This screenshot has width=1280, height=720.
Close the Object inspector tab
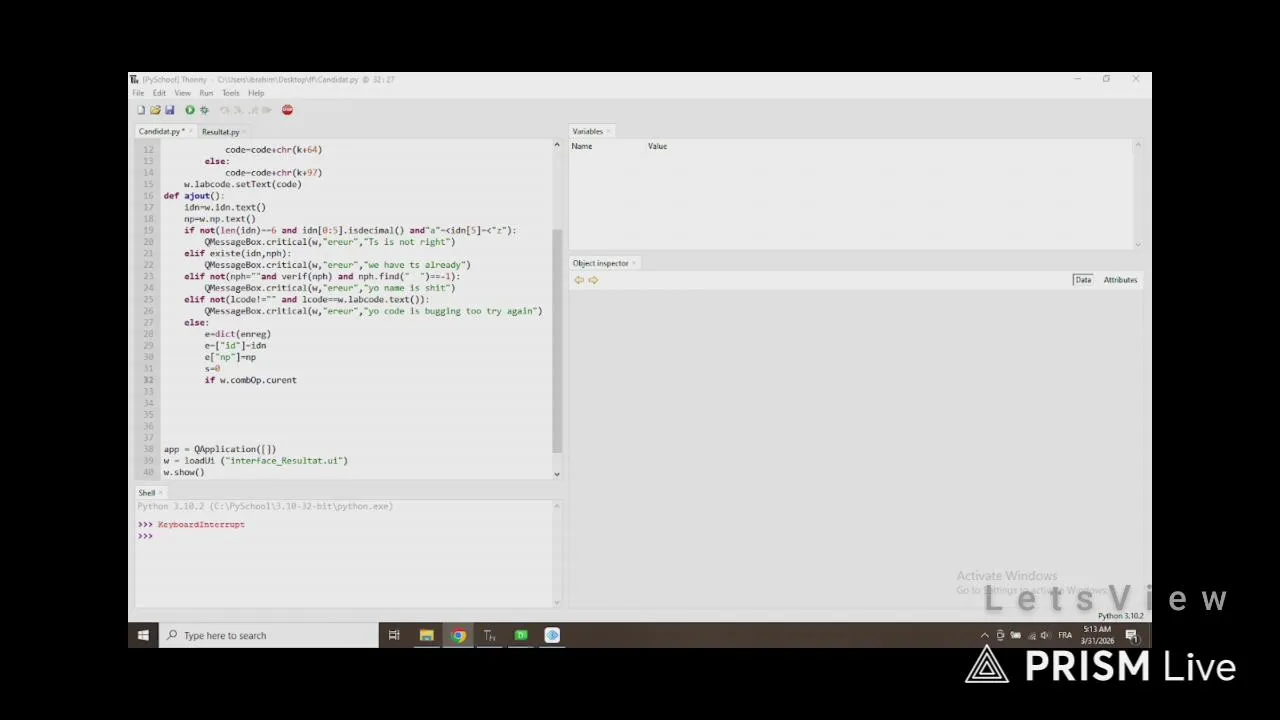click(x=633, y=264)
